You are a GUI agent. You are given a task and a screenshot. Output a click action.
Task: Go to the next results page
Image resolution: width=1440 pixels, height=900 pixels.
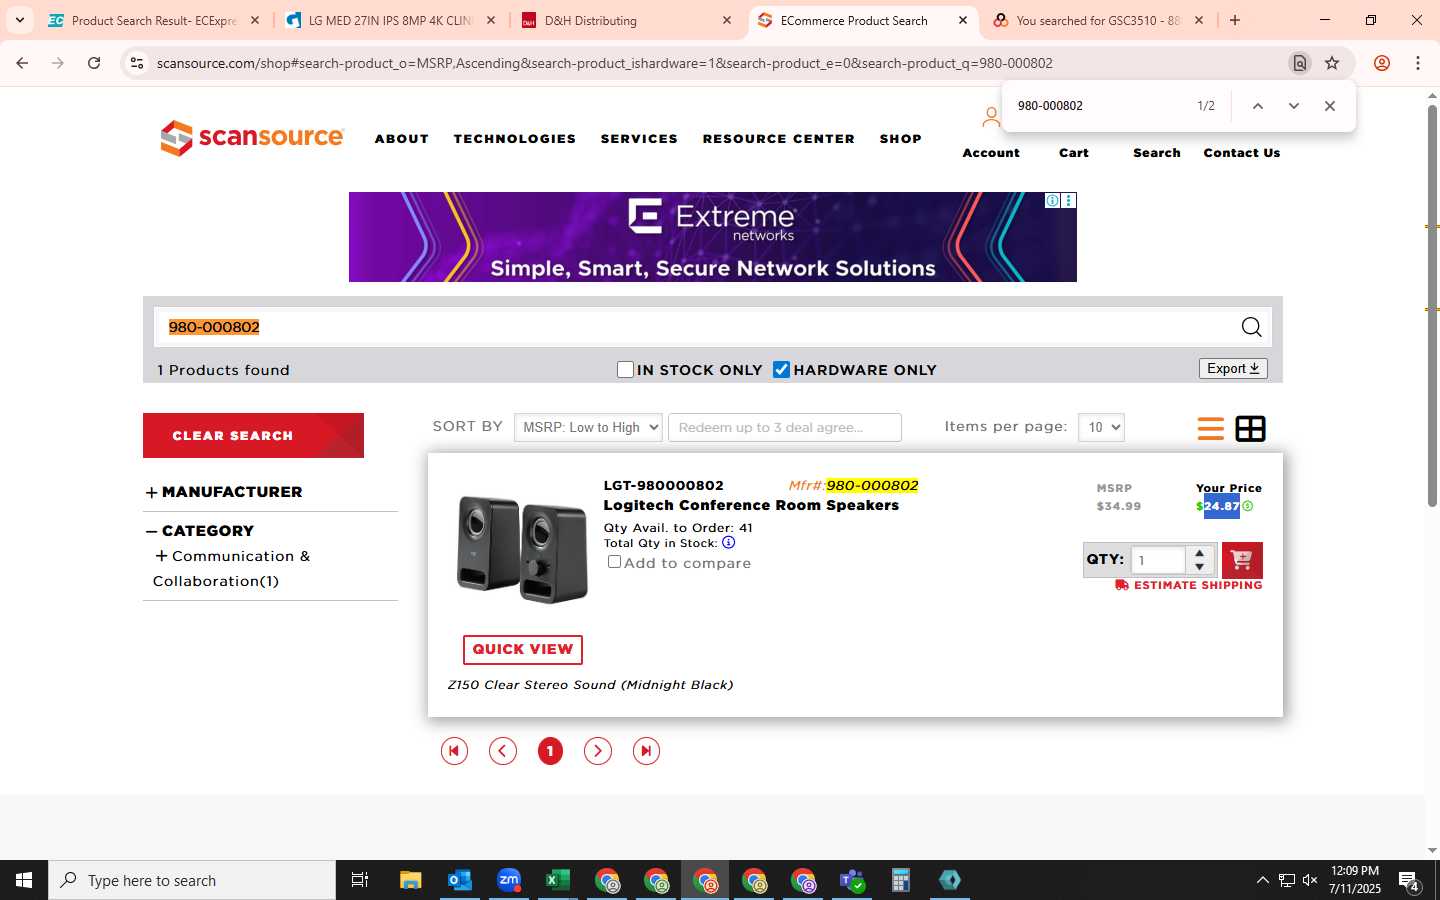pyautogui.click(x=597, y=751)
